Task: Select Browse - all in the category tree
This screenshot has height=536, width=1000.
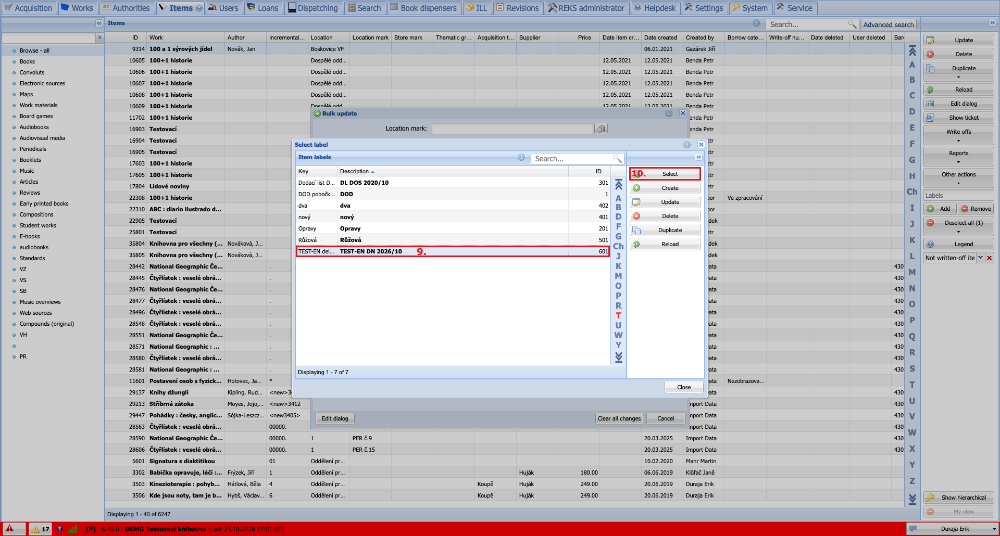Action: pos(34,50)
